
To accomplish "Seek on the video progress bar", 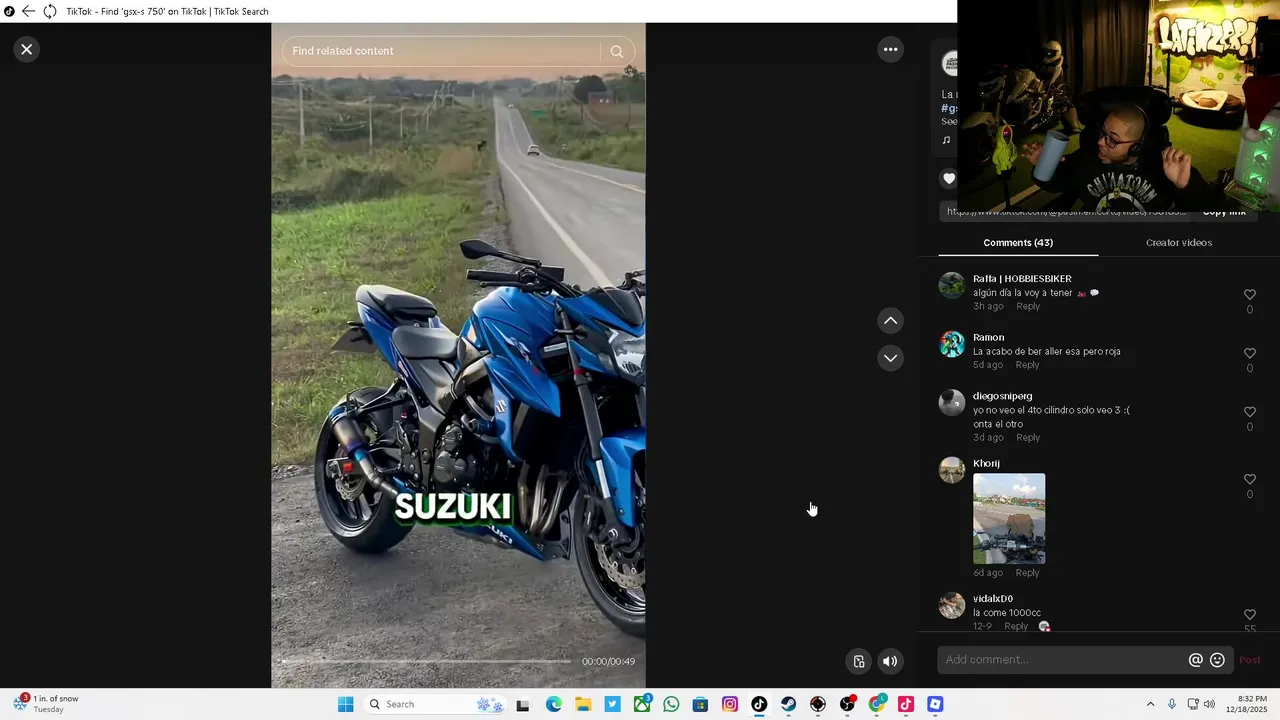I will pos(427,661).
